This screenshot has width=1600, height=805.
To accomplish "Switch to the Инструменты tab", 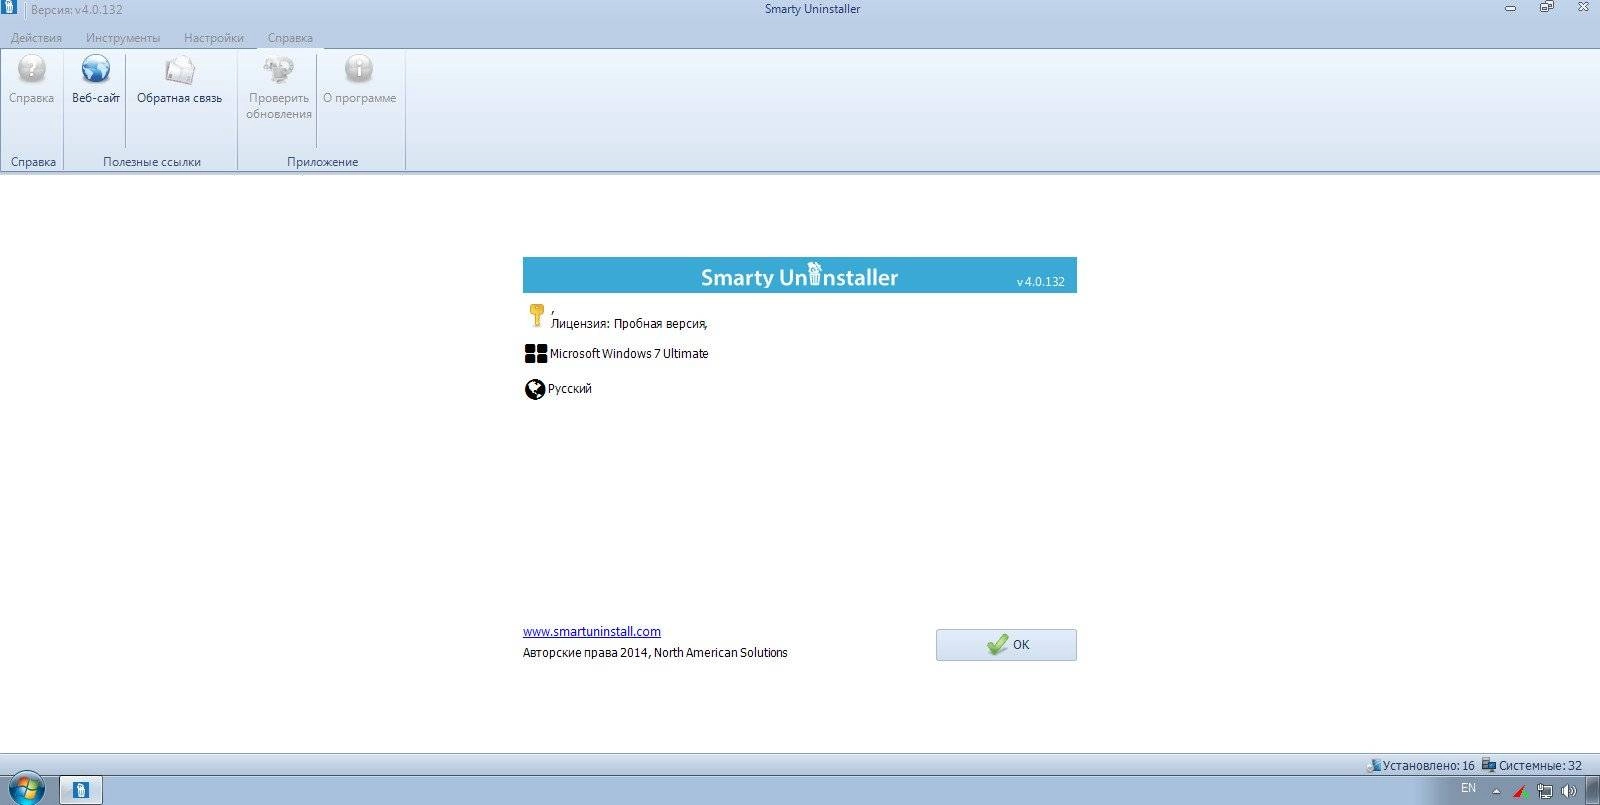I will (123, 38).
